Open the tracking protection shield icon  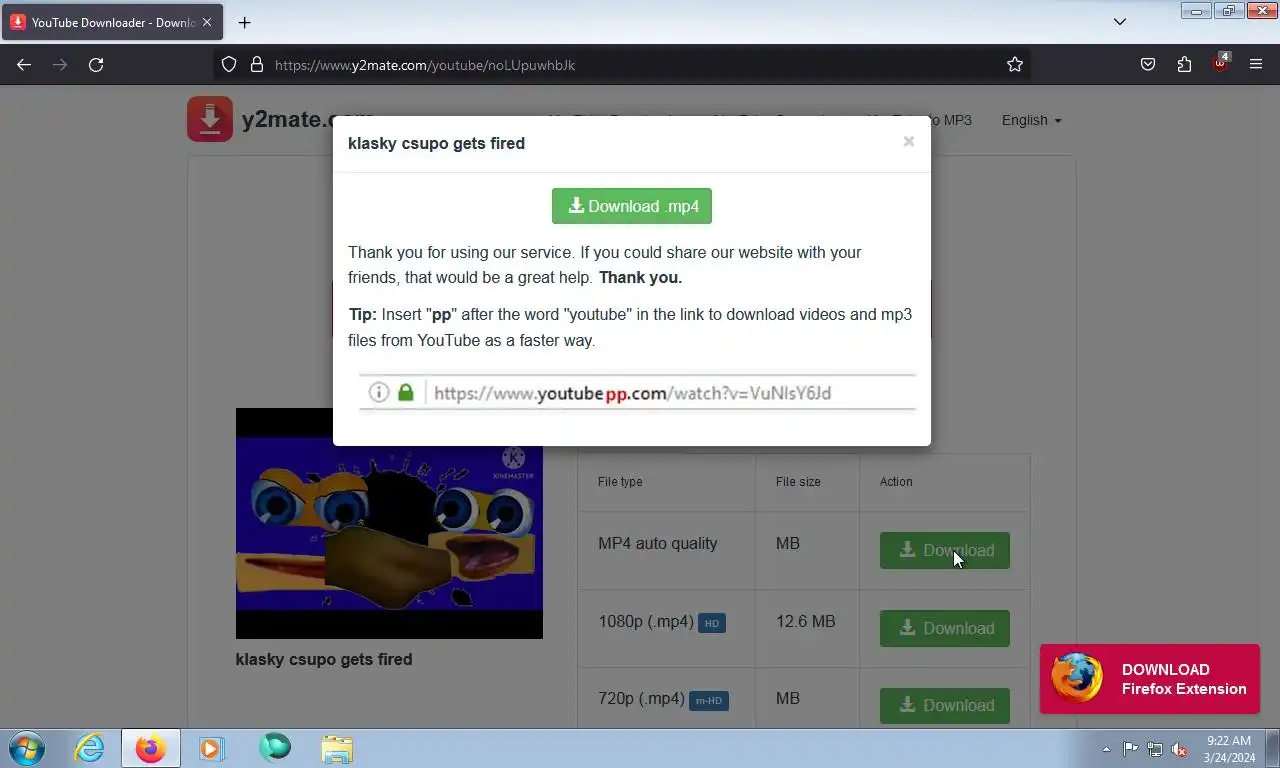tap(229, 64)
